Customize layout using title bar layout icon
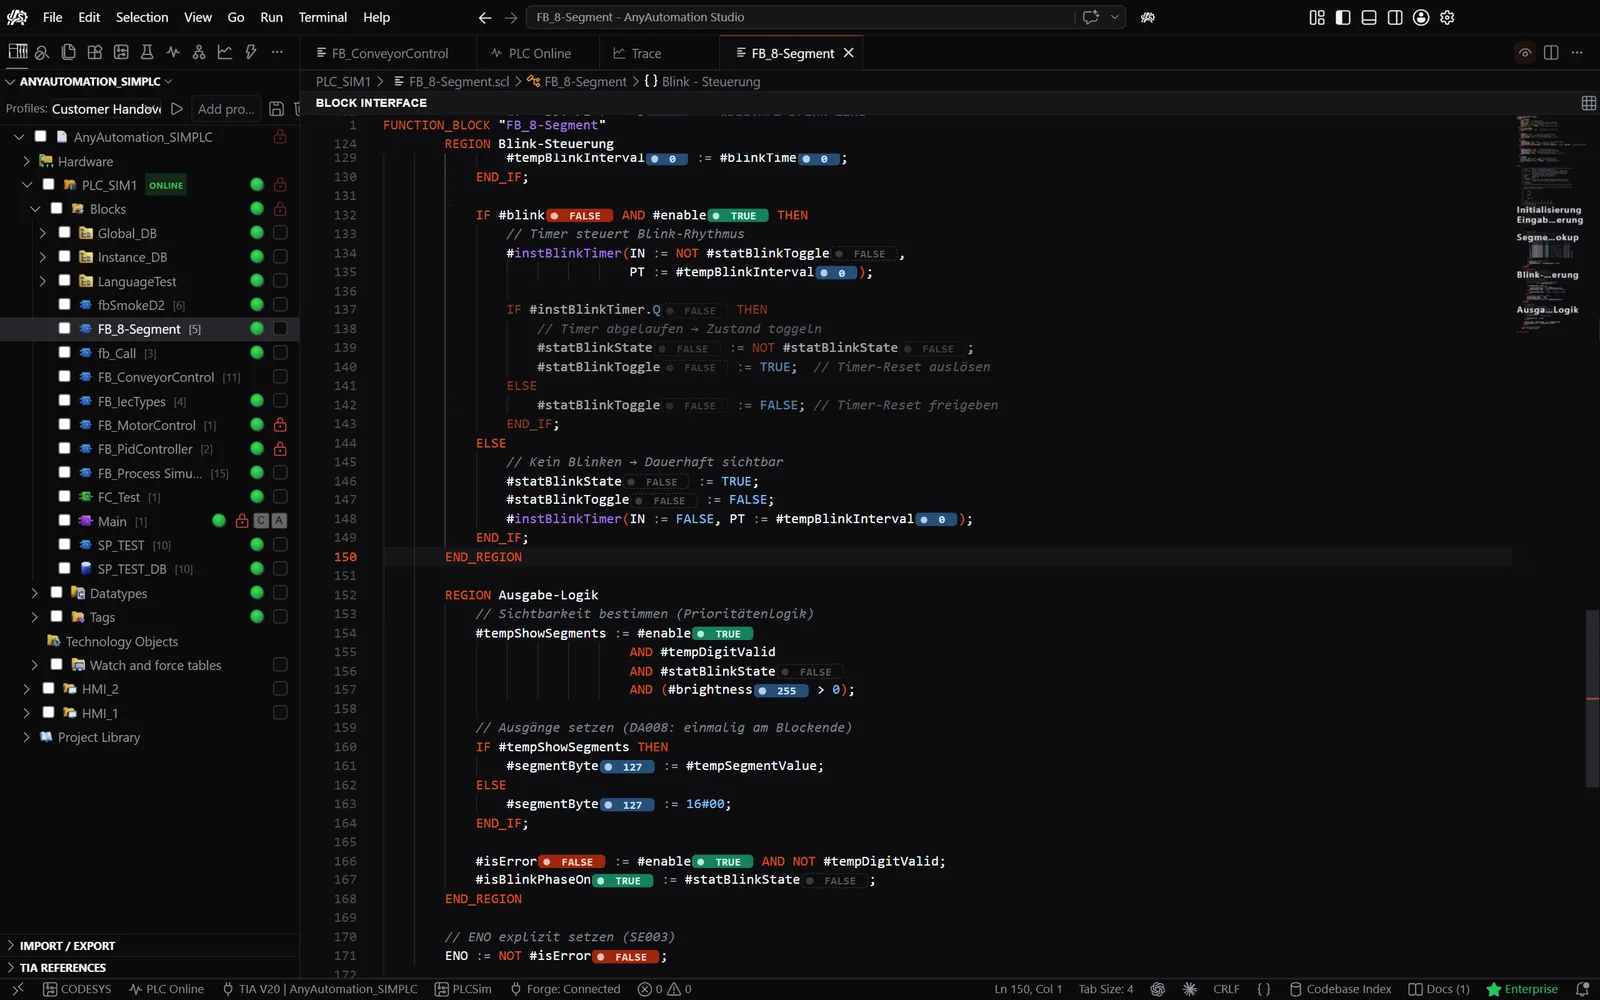Viewport: 1600px width, 1000px height. tap(1317, 17)
